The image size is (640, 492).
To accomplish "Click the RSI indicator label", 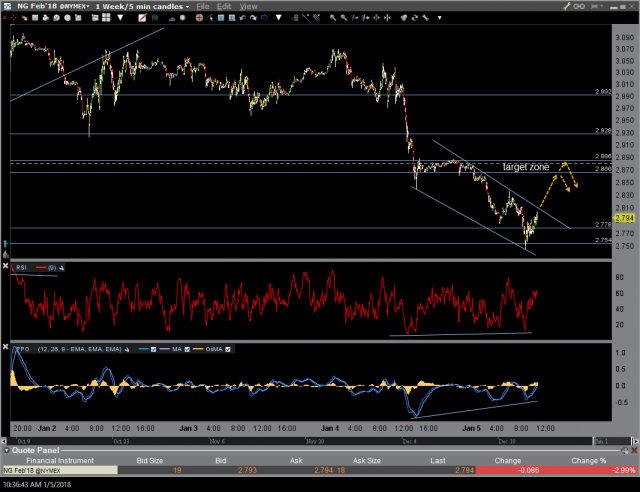I will 21,268.
